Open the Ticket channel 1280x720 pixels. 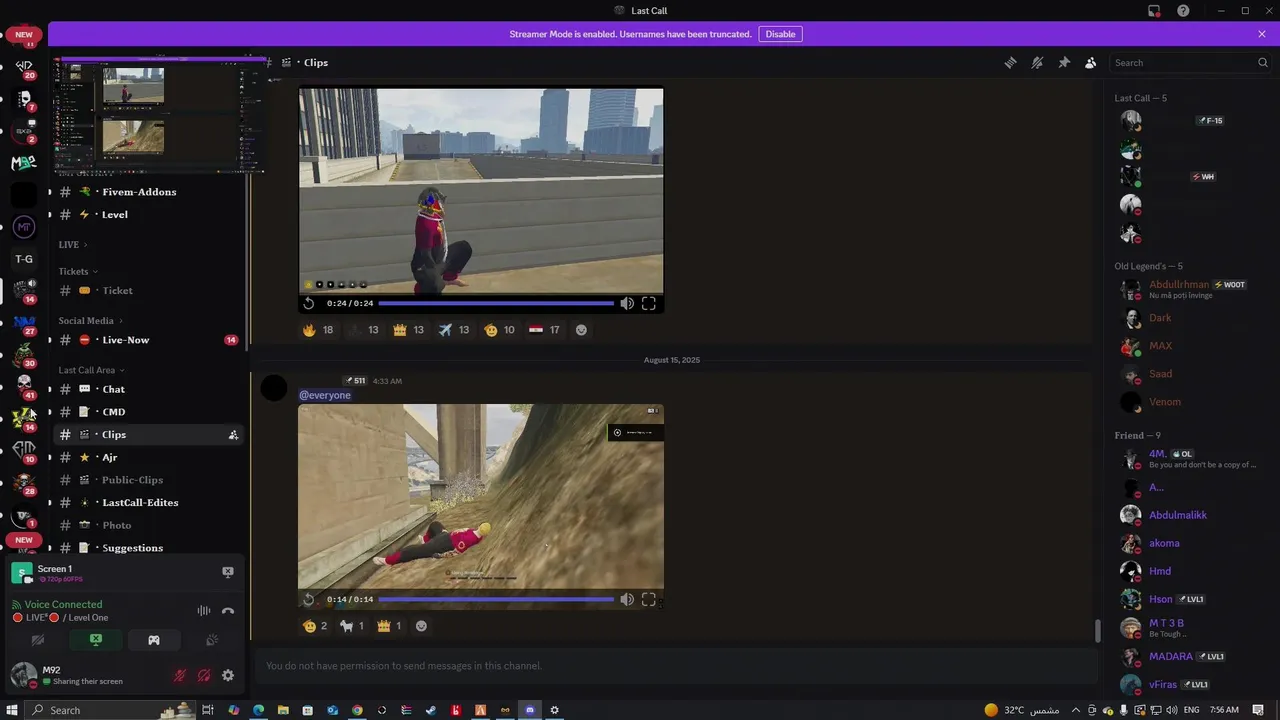point(147,291)
